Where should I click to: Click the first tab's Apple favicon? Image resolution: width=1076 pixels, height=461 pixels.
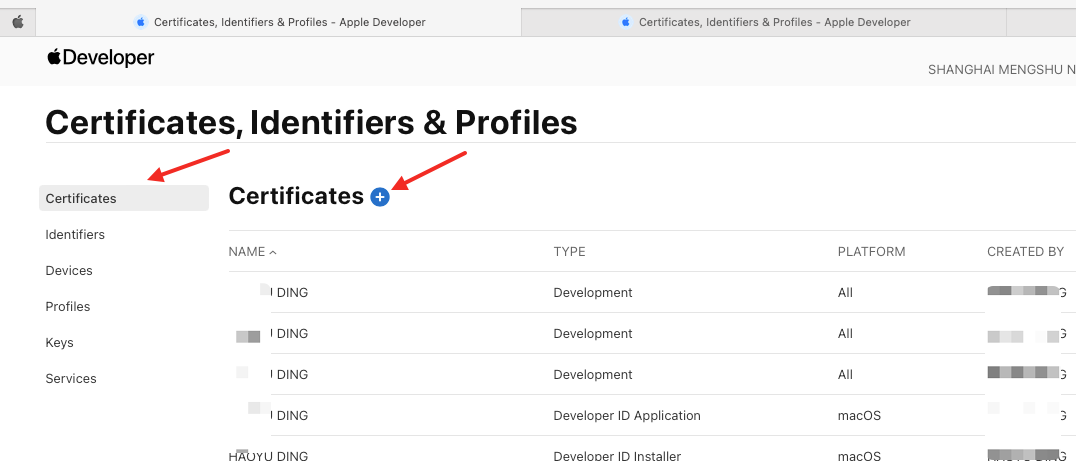[x=140, y=22]
